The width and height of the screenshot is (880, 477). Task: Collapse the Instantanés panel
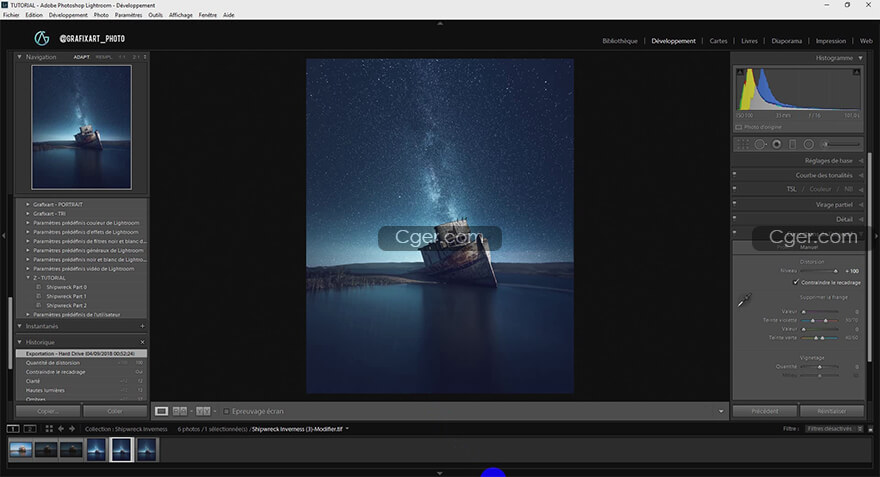coord(20,326)
